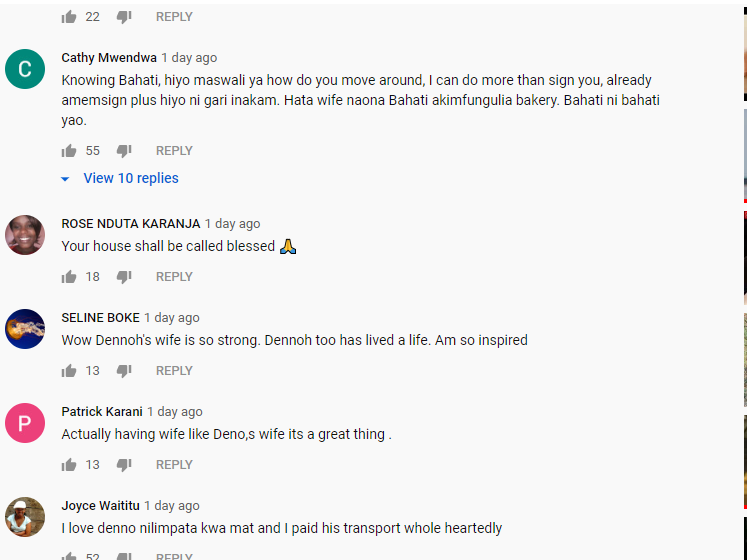The image size is (747, 560).
Task: Like Patrick Karani's comment
Action: pyautogui.click(x=69, y=465)
